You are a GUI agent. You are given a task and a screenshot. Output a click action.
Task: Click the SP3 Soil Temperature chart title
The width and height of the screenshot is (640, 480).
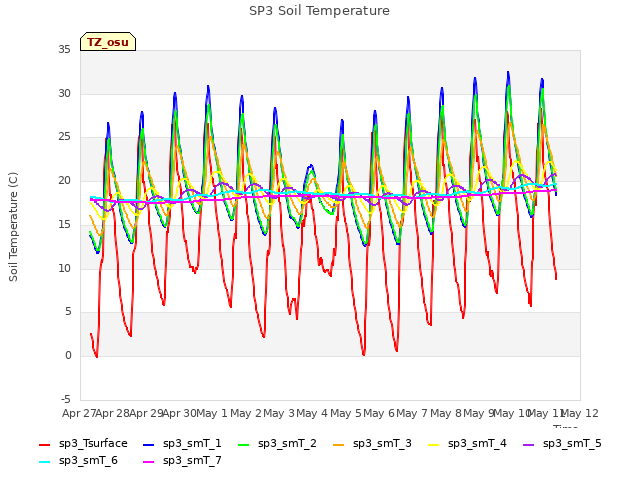319,11
